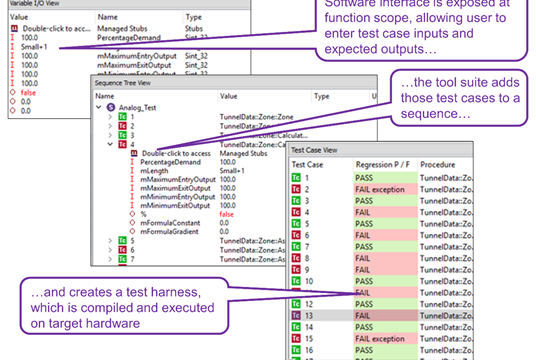Sort by Test Case column header
This screenshot has width=536, height=360.
[x=307, y=165]
